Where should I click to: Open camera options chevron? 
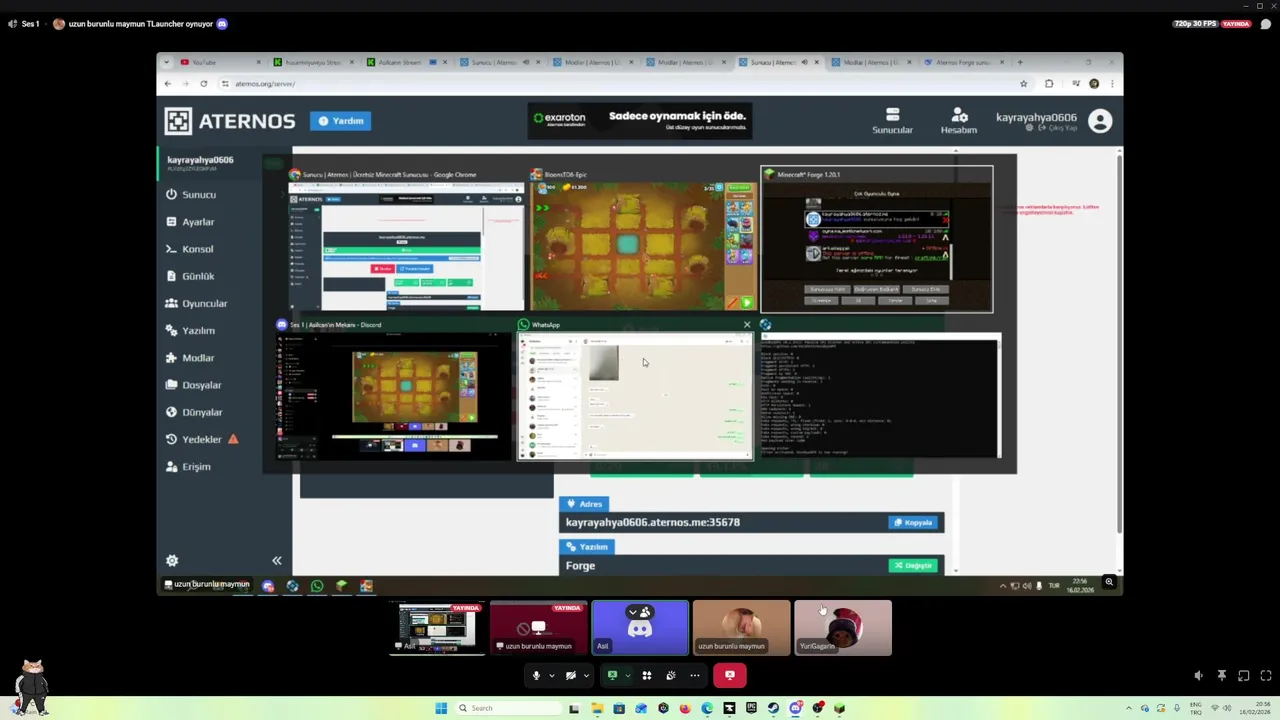pos(586,675)
